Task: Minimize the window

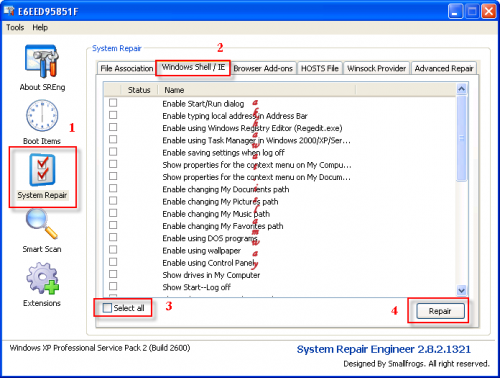Action: (455, 11)
